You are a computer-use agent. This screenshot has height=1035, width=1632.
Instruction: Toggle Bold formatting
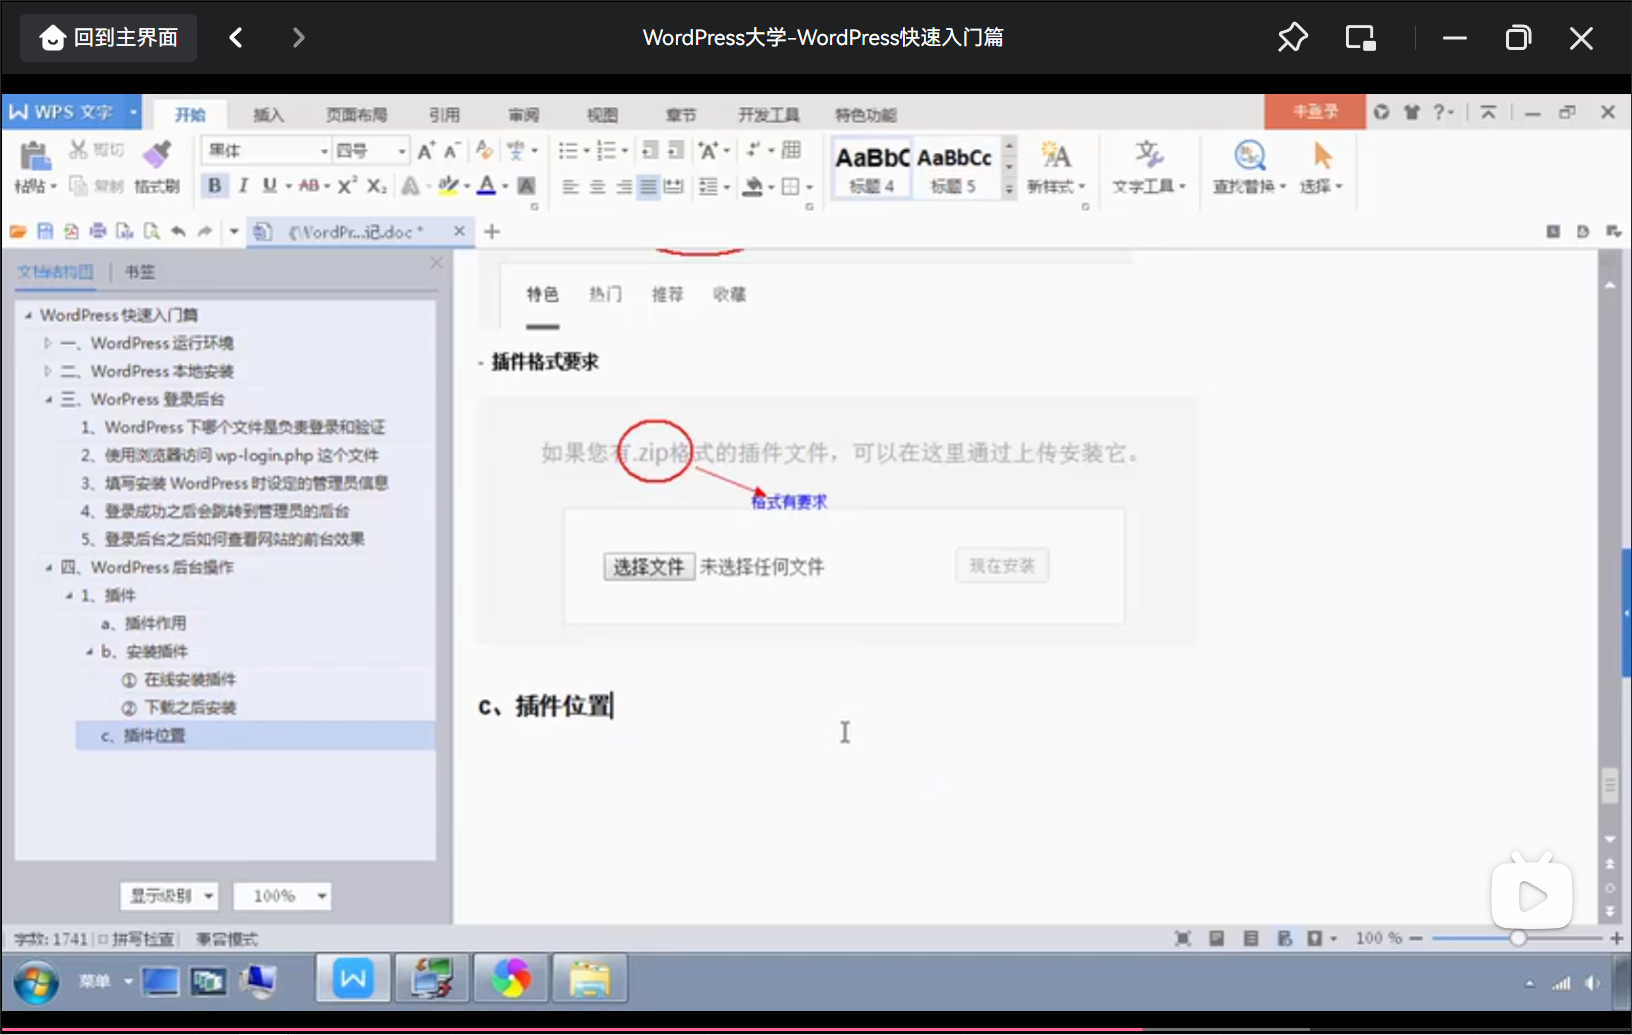pyautogui.click(x=214, y=186)
